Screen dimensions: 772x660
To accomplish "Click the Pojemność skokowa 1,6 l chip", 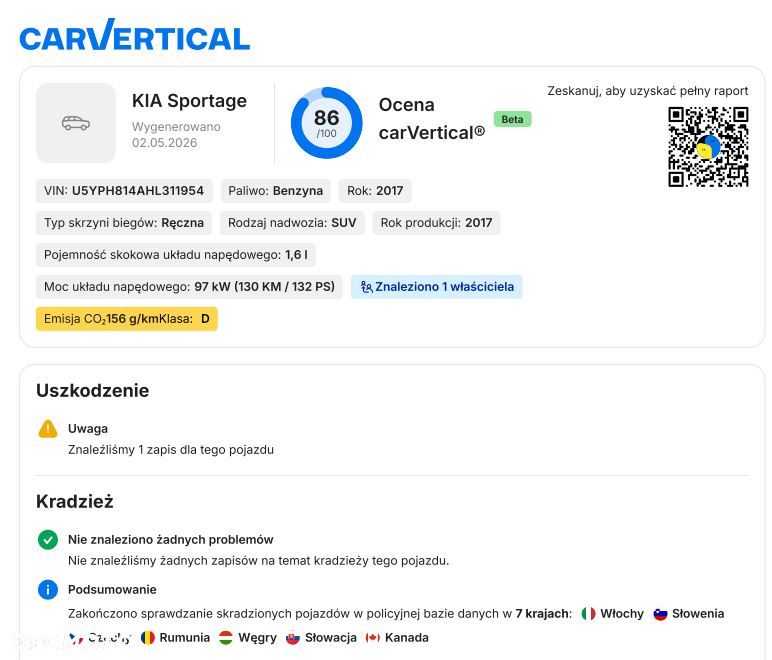I will coord(176,255).
